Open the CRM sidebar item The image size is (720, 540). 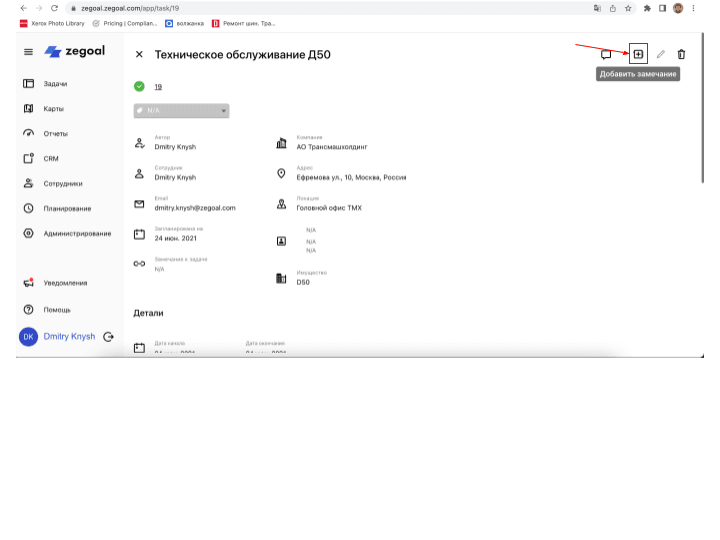pos(50,158)
